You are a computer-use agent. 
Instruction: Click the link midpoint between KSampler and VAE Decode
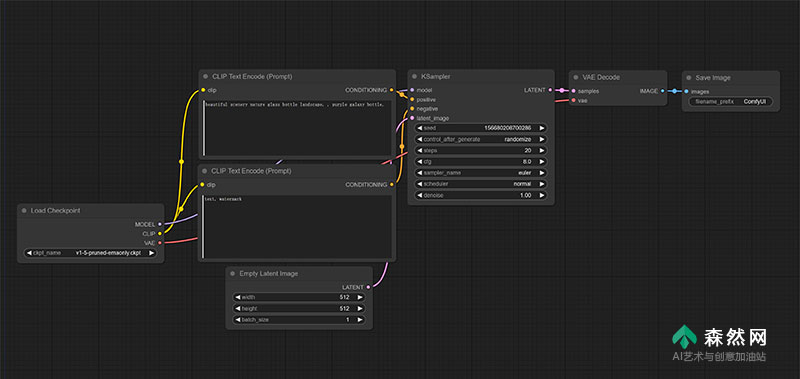(x=562, y=90)
